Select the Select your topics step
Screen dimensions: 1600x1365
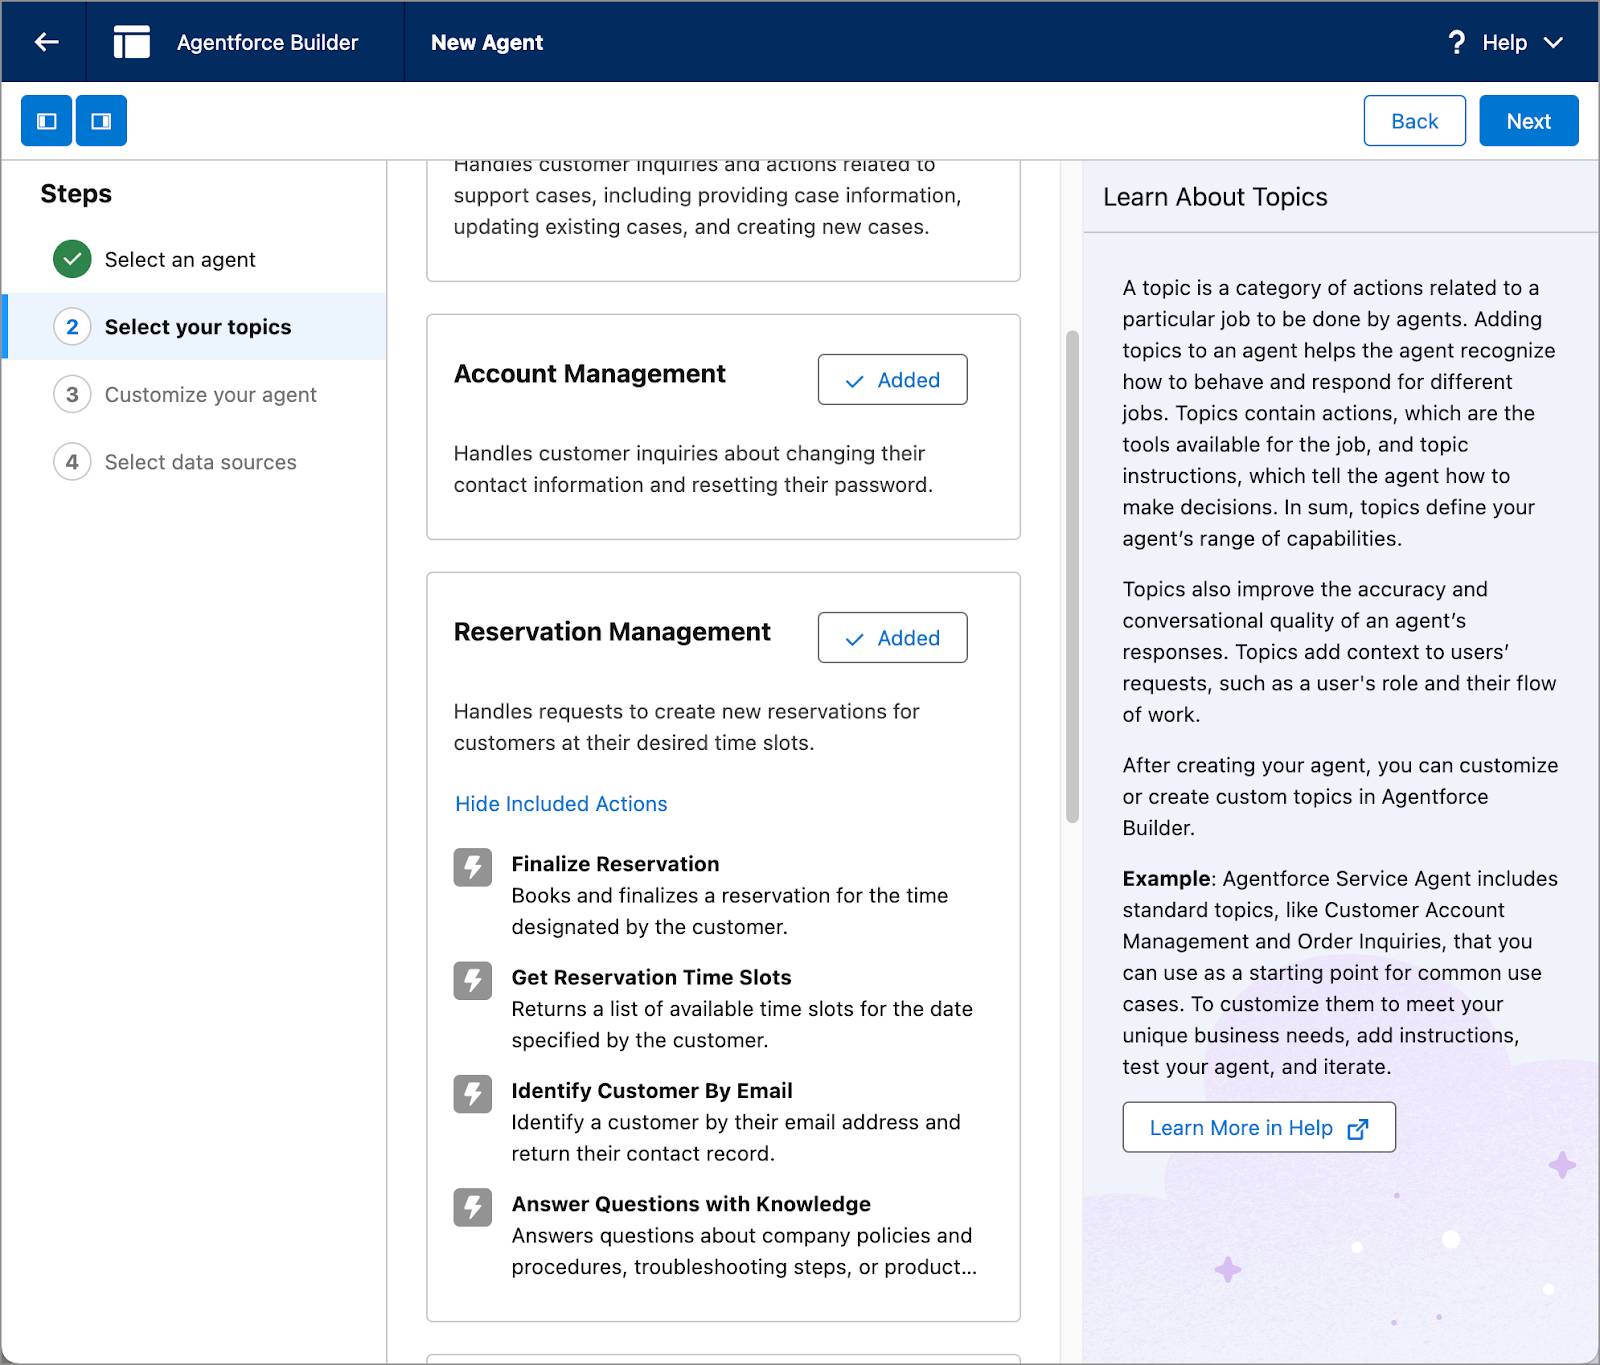pyautogui.click(x=196, y=326)
